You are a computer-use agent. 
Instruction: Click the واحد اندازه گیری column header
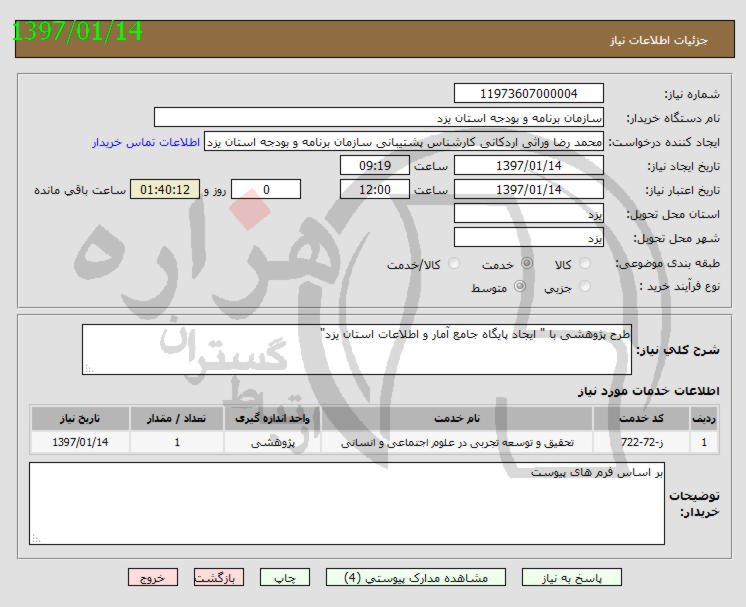point(273,419)
